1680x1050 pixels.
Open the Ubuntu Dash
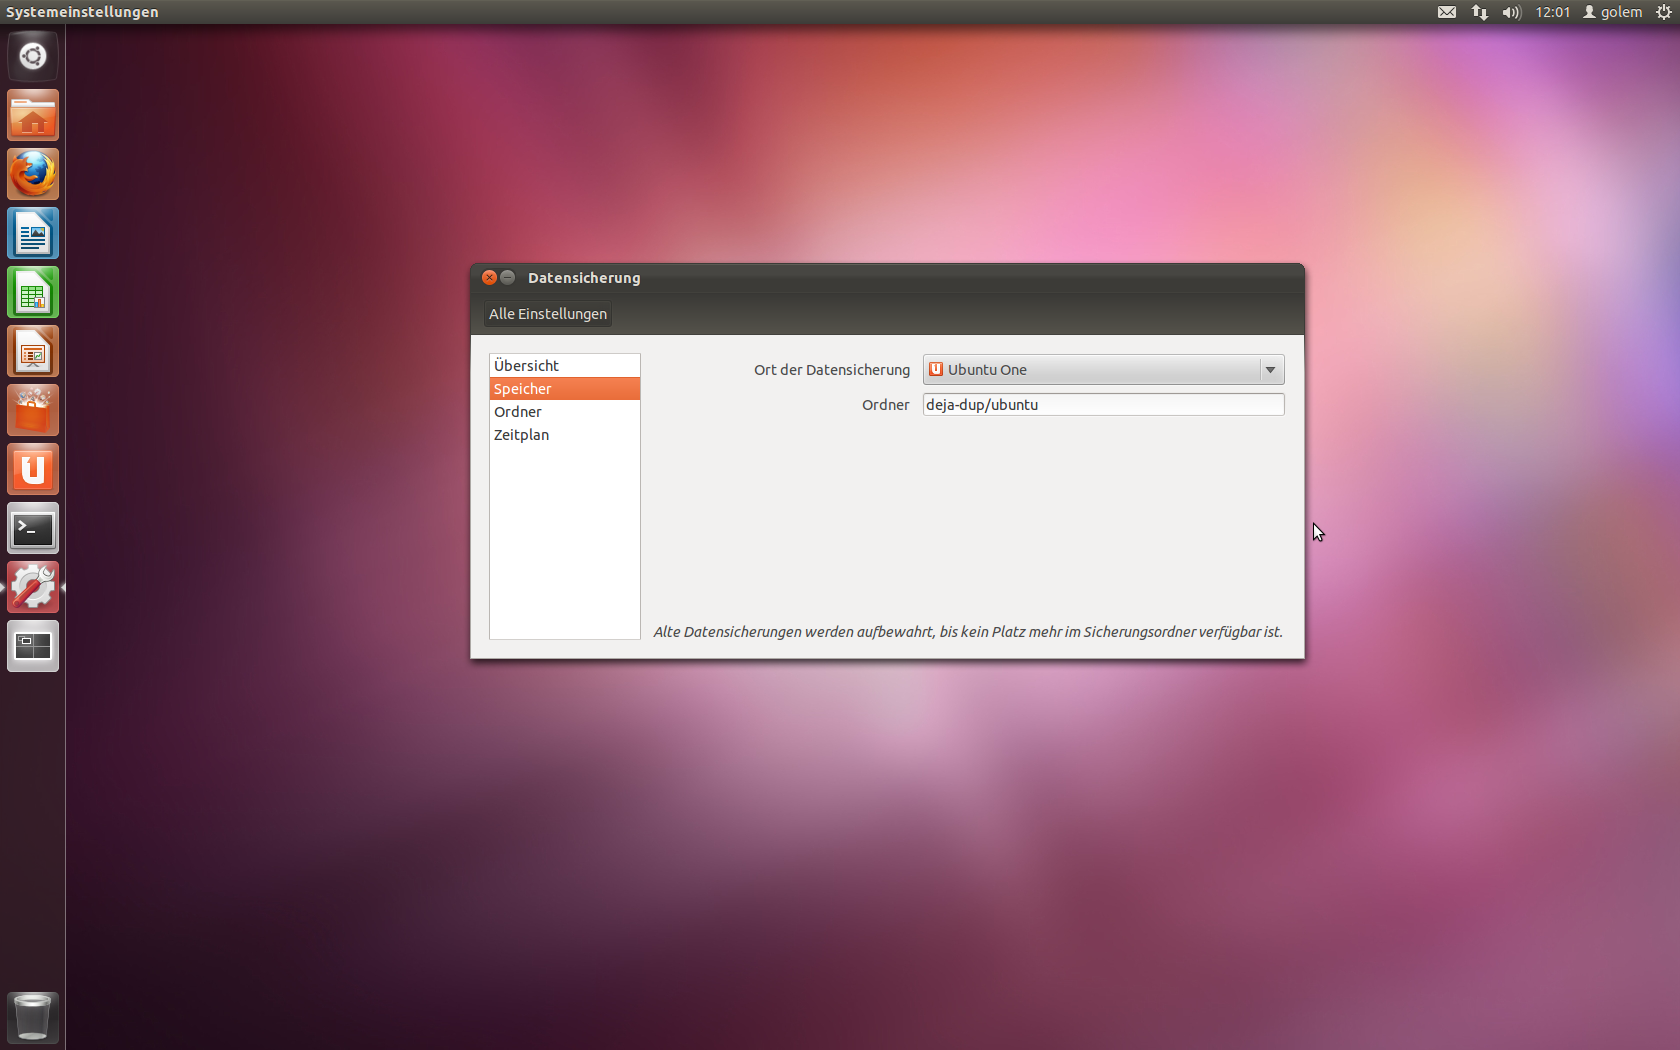33,56
